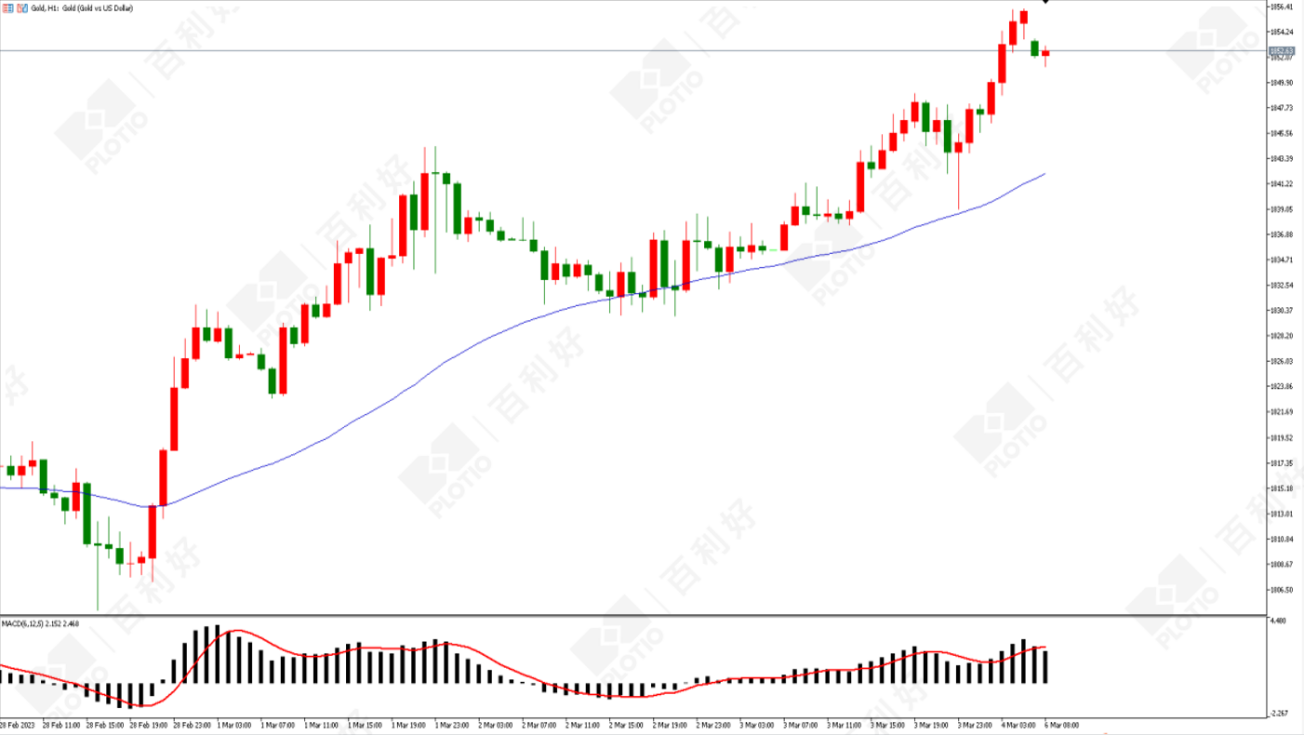The width and height of the screenshot is (1304, 735).
Task: Click the divider between chart and MACD
Action: click(632, 614)
